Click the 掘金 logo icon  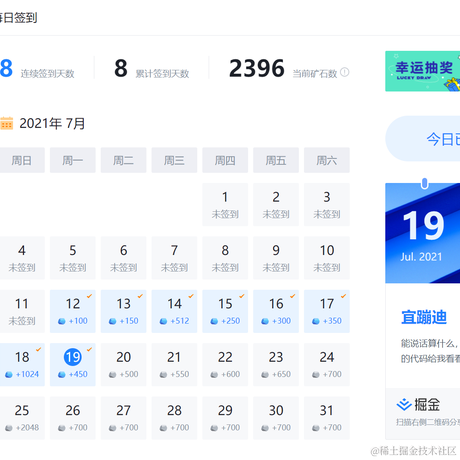tap(404, 405)
